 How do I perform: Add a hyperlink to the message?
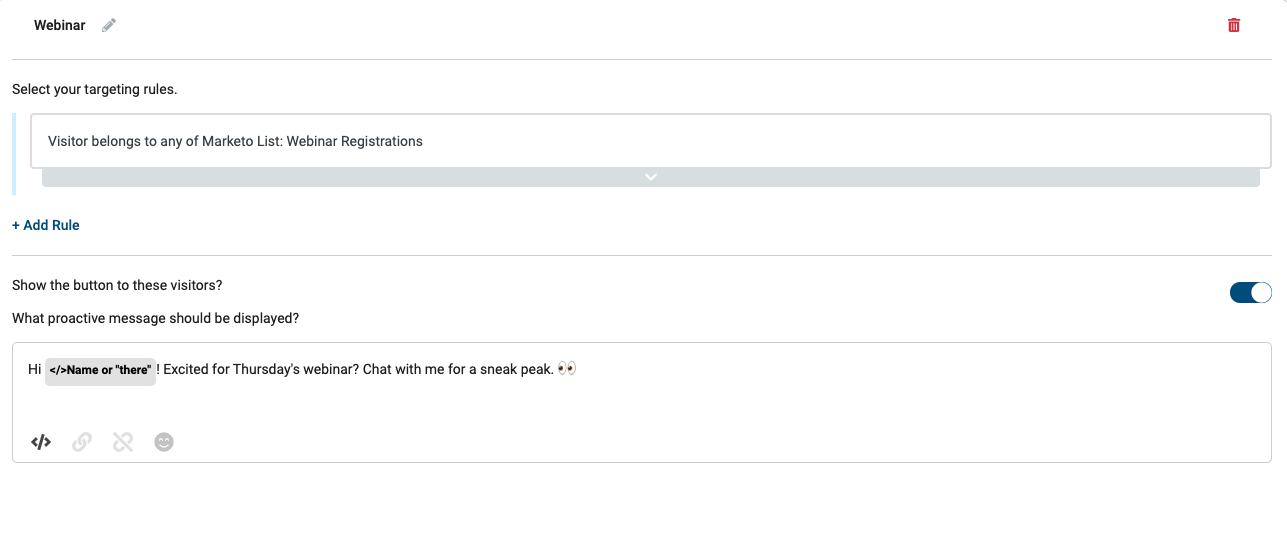(82, 442)
